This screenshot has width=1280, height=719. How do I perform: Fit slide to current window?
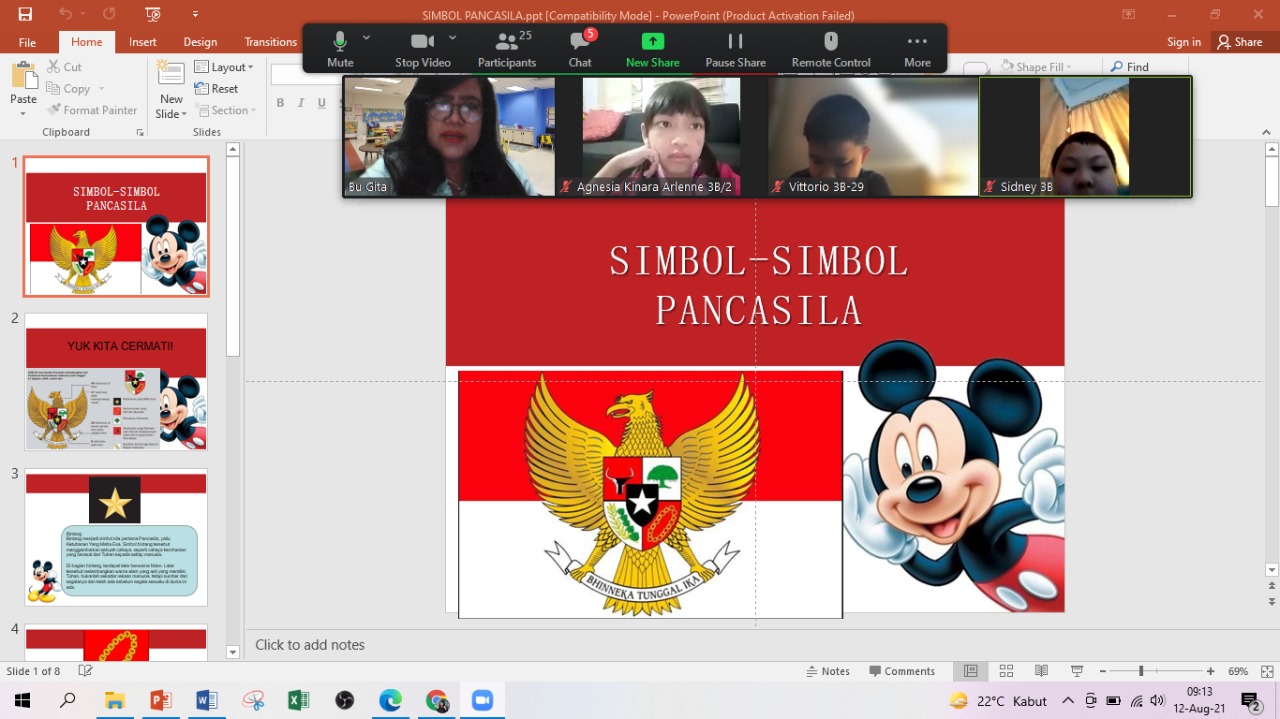coord(1267,671)
